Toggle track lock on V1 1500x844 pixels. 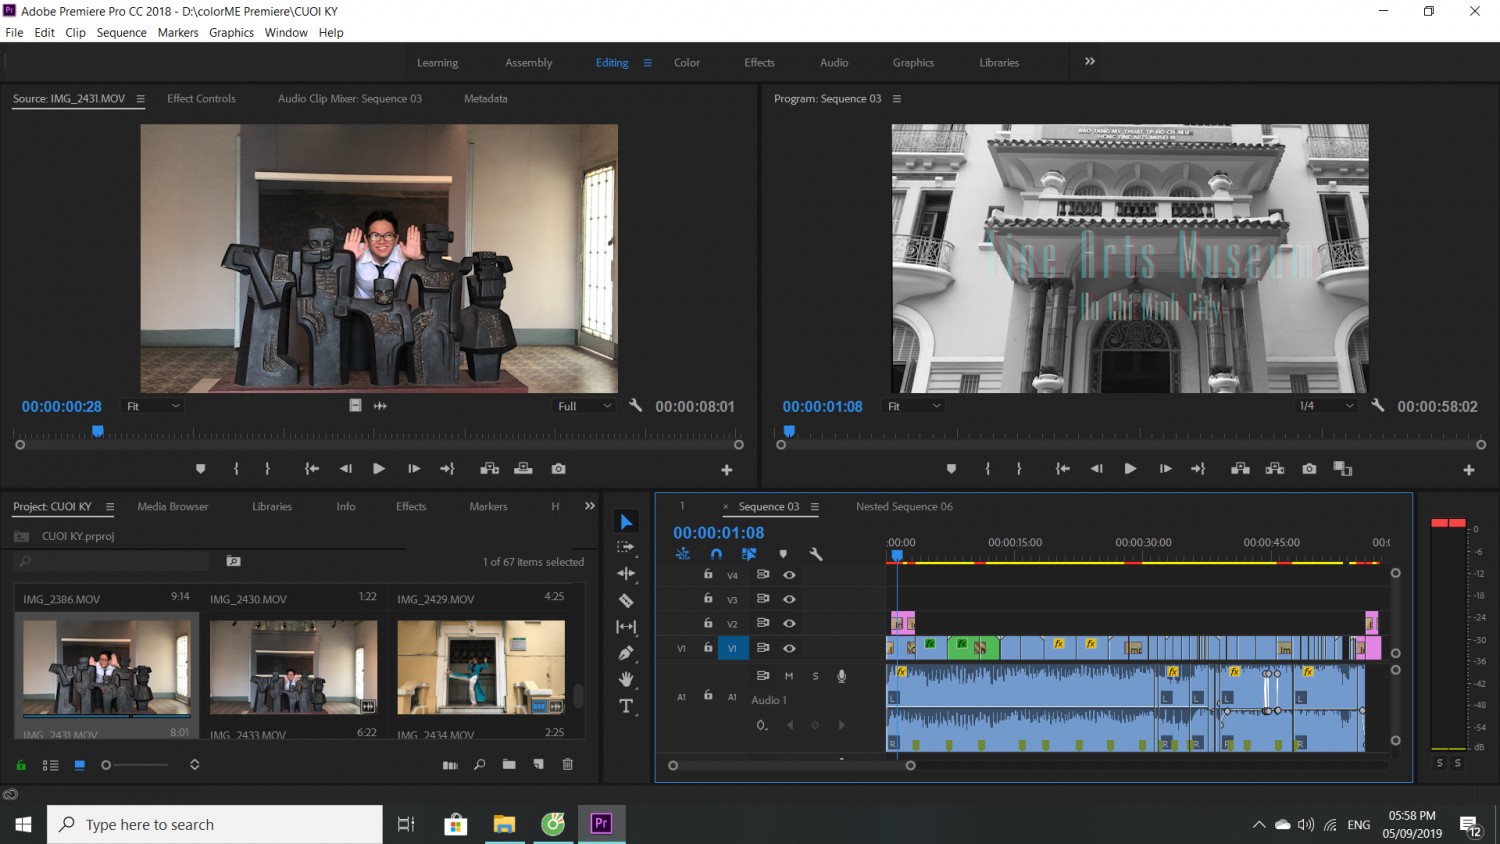(x=708, y=648)
